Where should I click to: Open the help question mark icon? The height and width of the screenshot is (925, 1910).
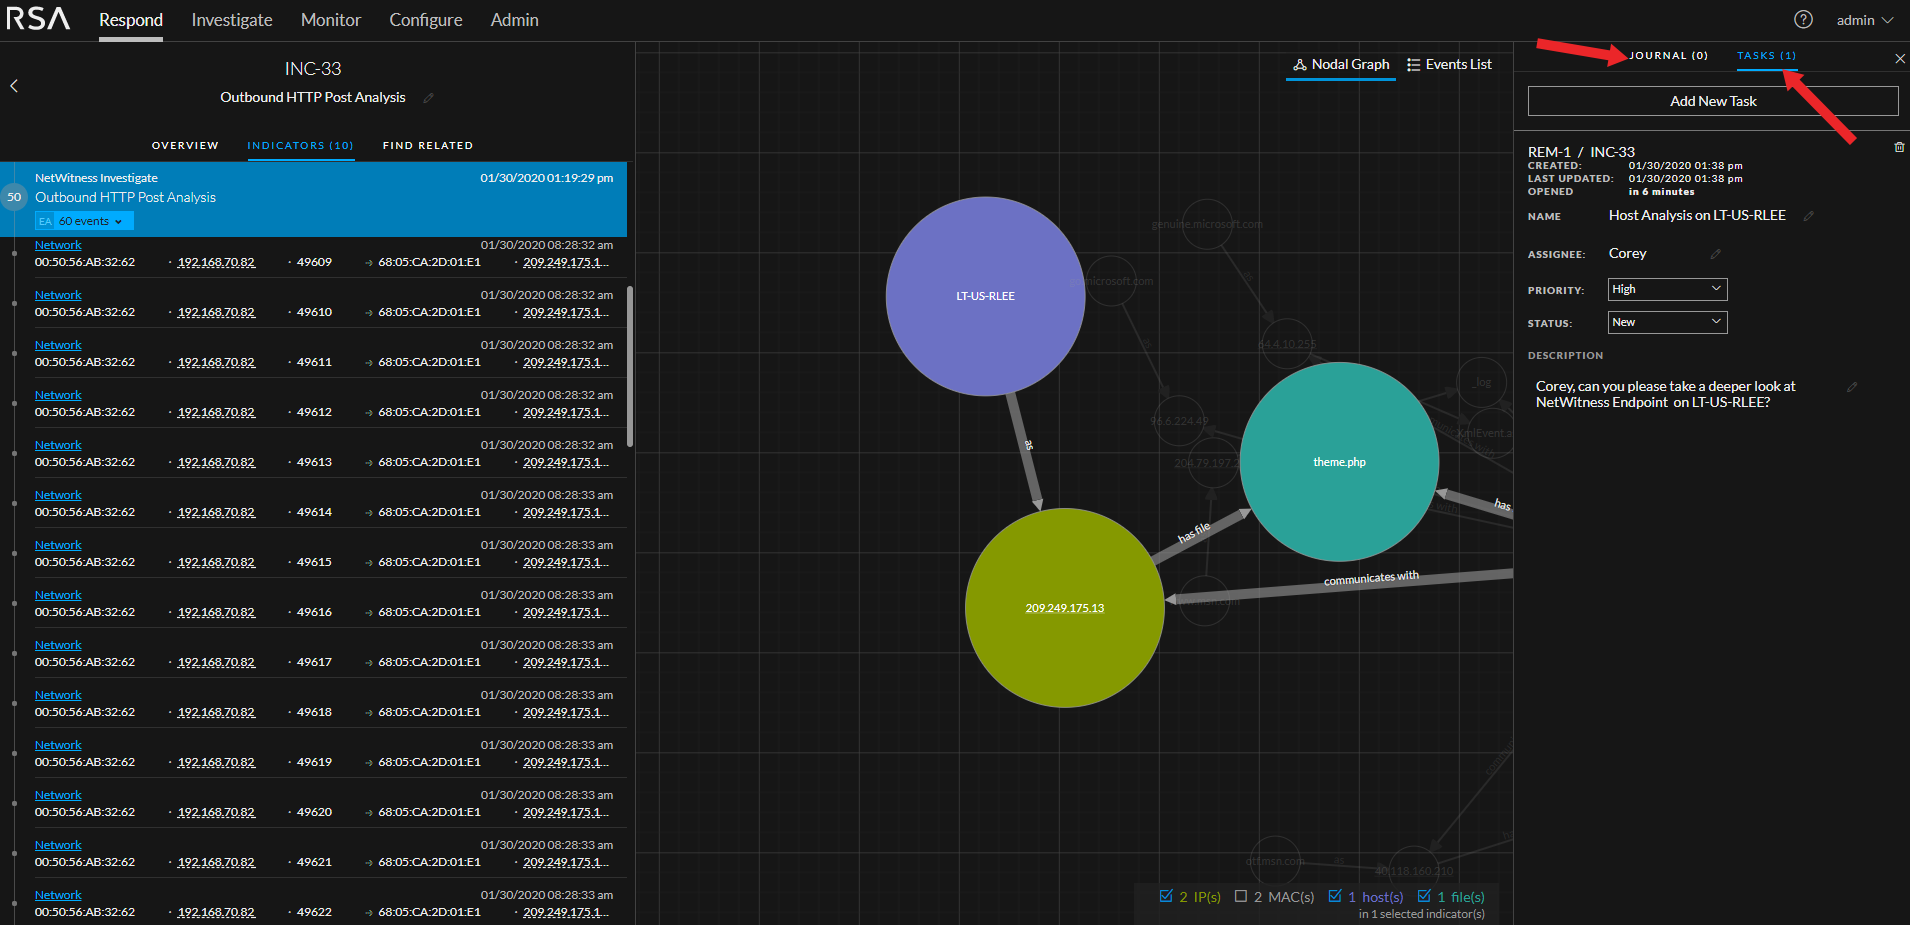[x=1803, y=20]
